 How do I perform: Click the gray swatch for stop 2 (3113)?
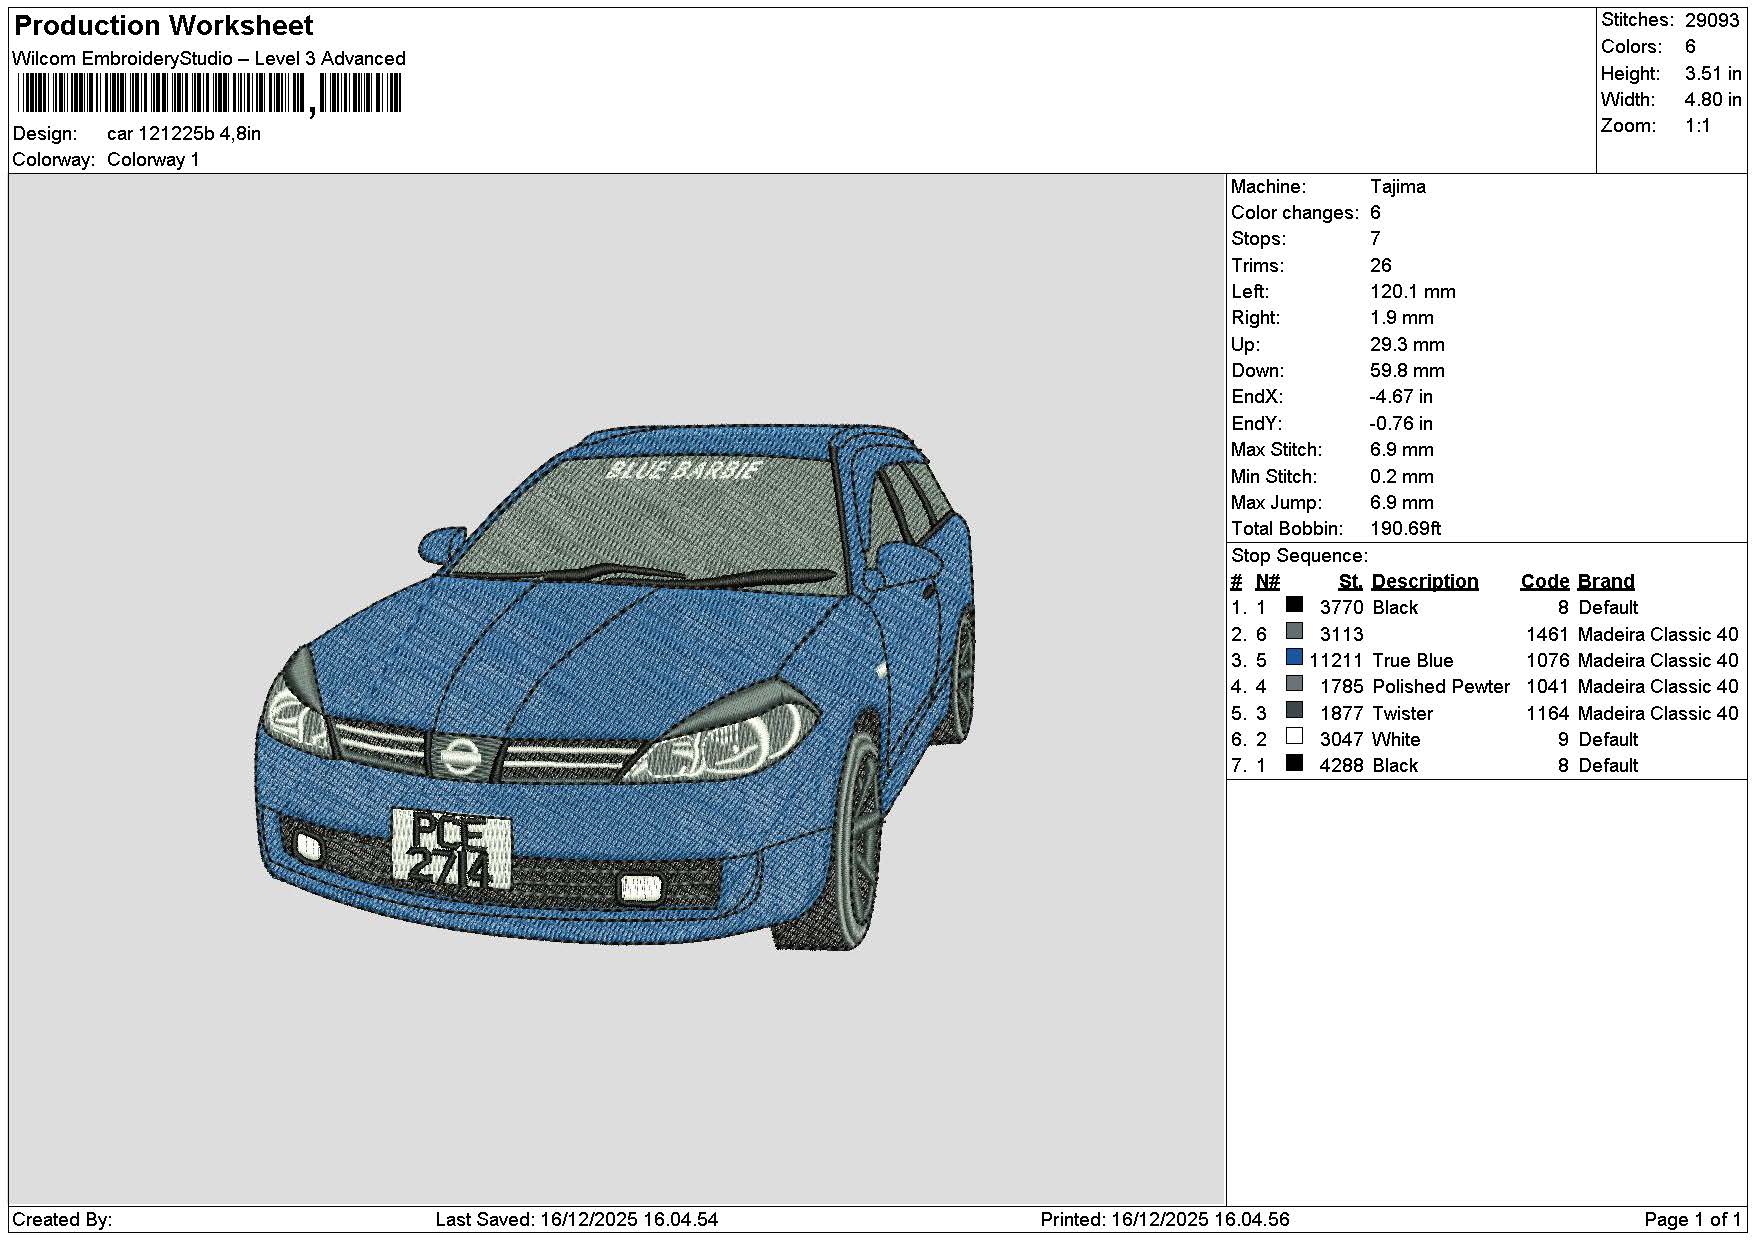tap(1294, 631)
